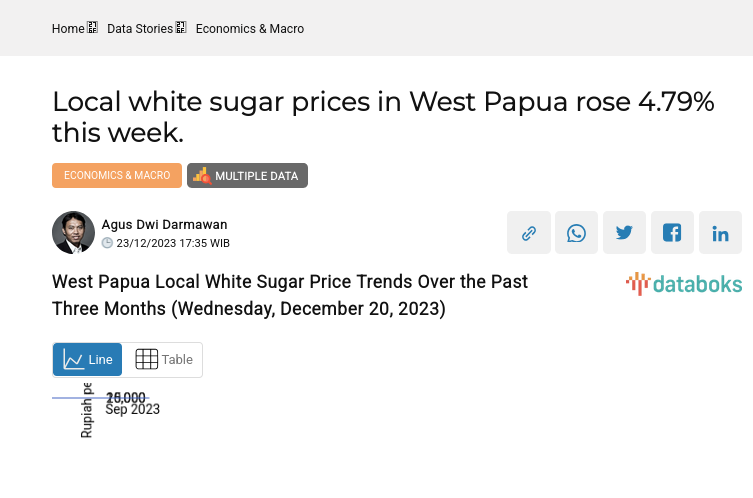Click the Multiple Data badge
The height and width of the screenshot is (498, 753).
[x=247, y=176]
